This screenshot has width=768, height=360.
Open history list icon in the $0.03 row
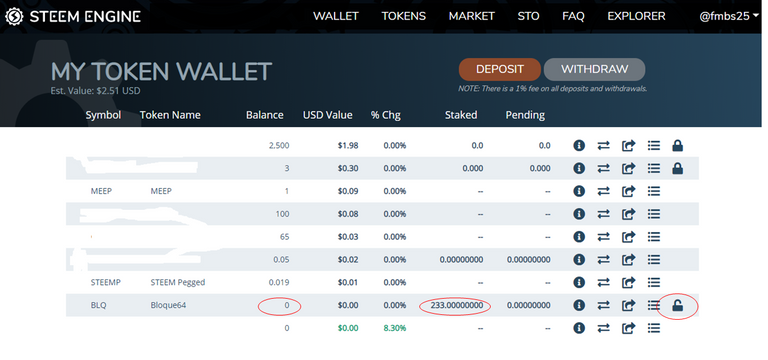tap(653, 237)
